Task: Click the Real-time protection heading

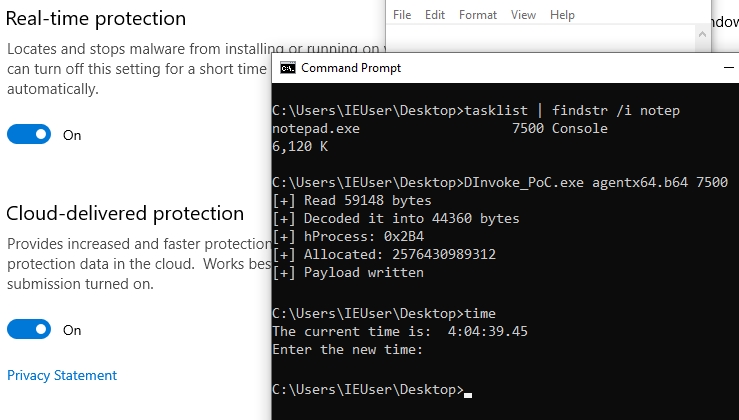Action: pyautogui.click(x=96, y=19)
